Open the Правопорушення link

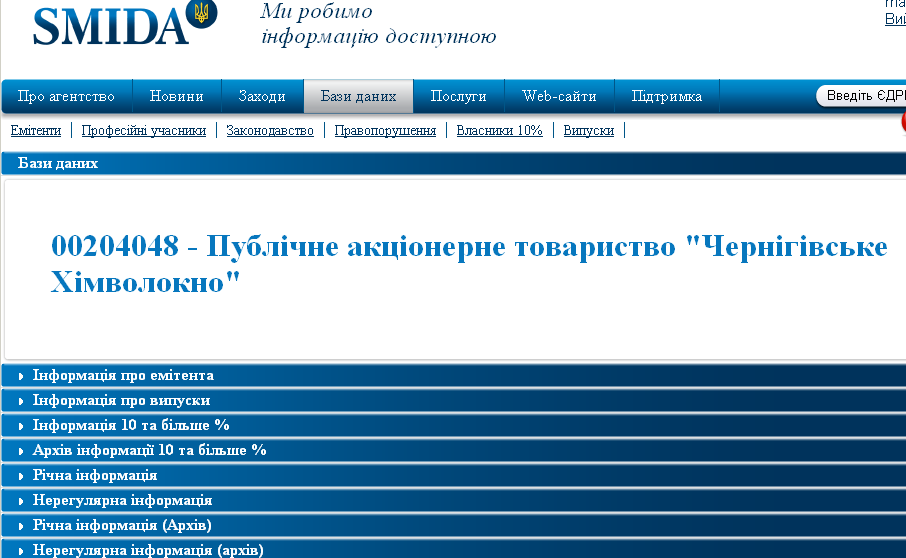tap(385, 131)
